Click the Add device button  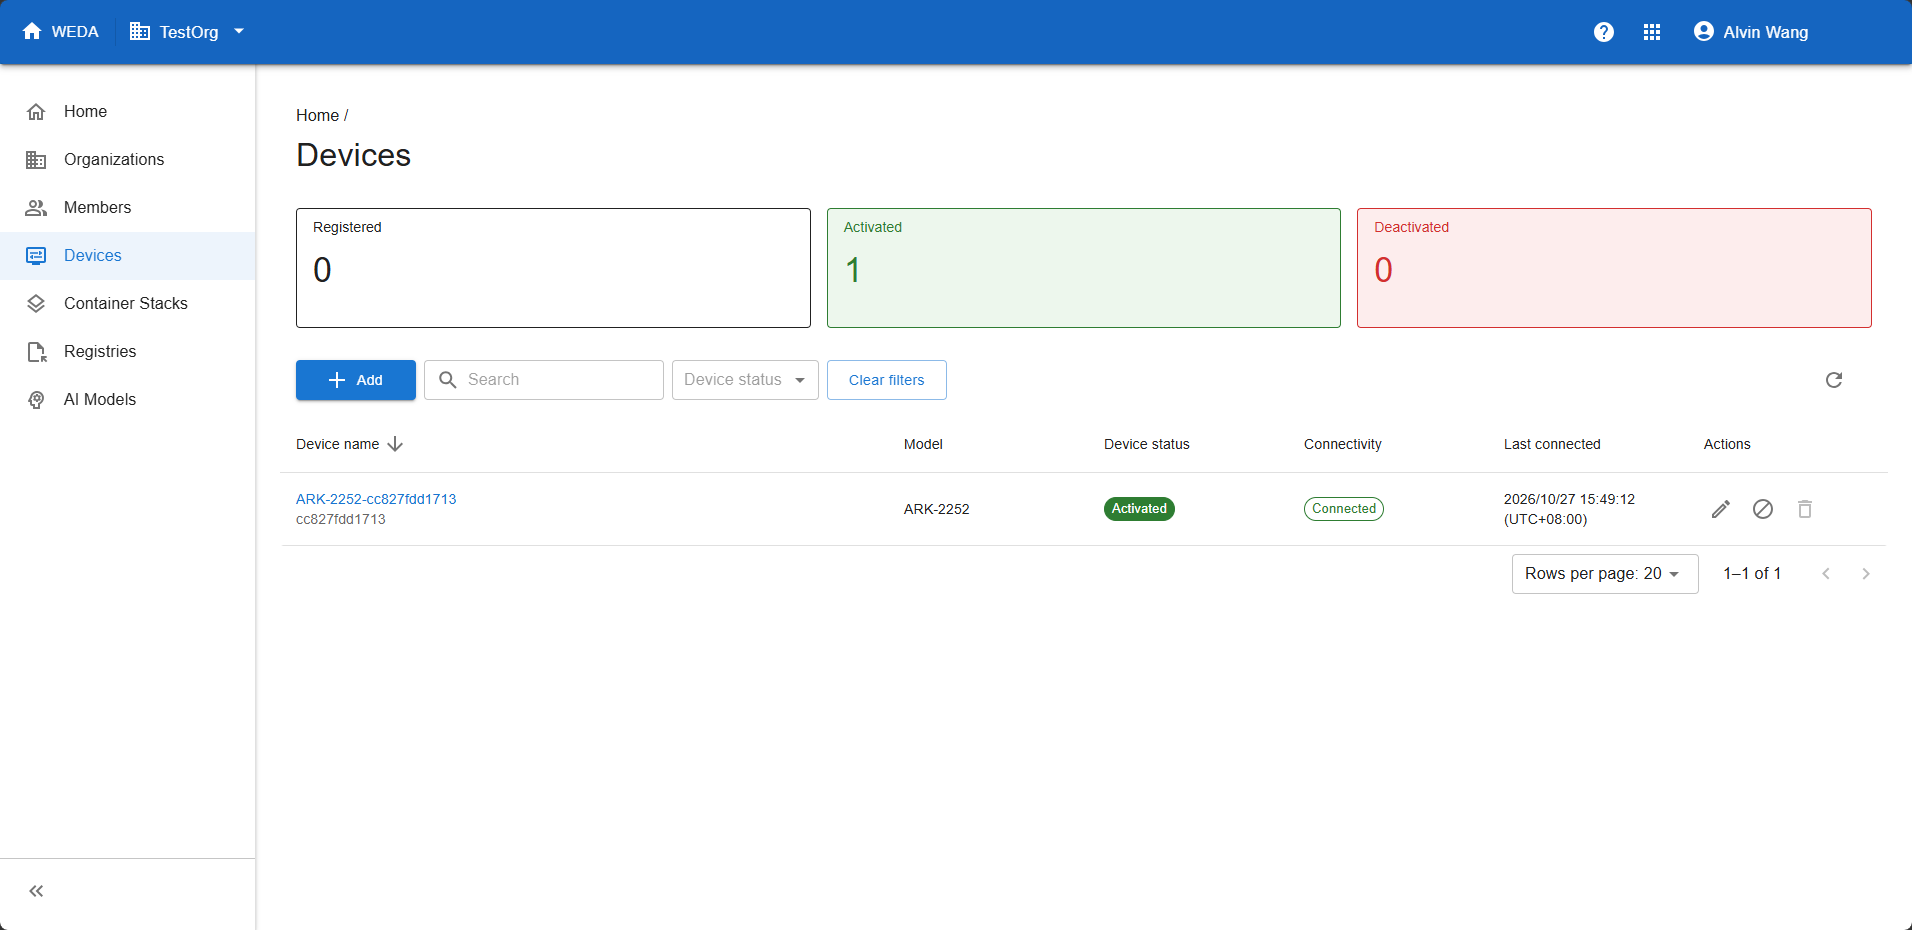click(x=356, y=380)
